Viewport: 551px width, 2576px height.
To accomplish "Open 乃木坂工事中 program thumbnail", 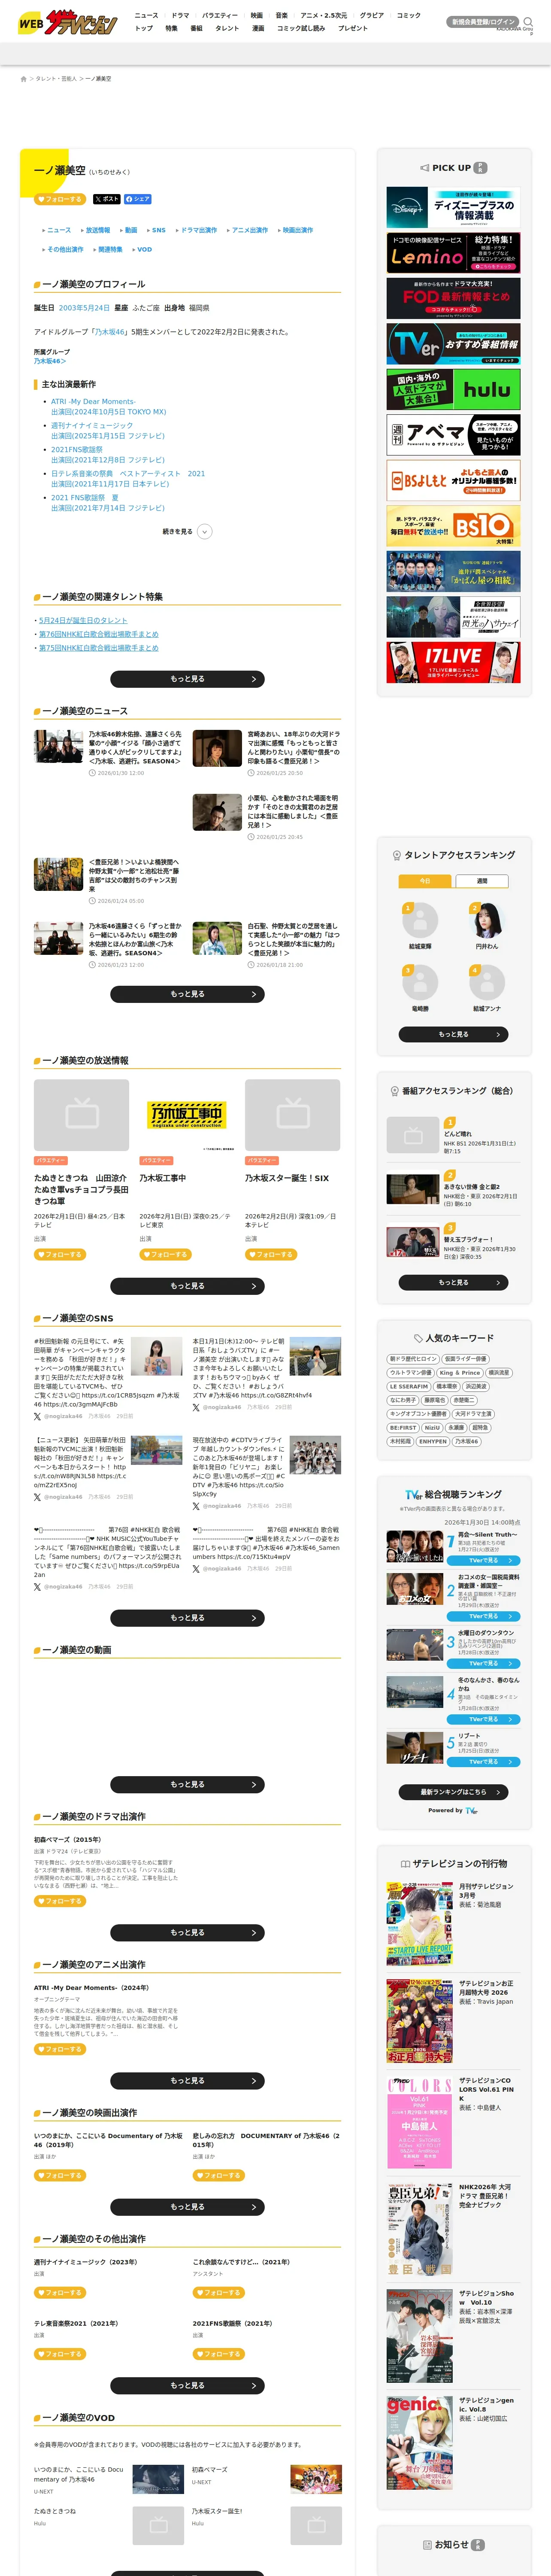I will [x=187, y=1115].
